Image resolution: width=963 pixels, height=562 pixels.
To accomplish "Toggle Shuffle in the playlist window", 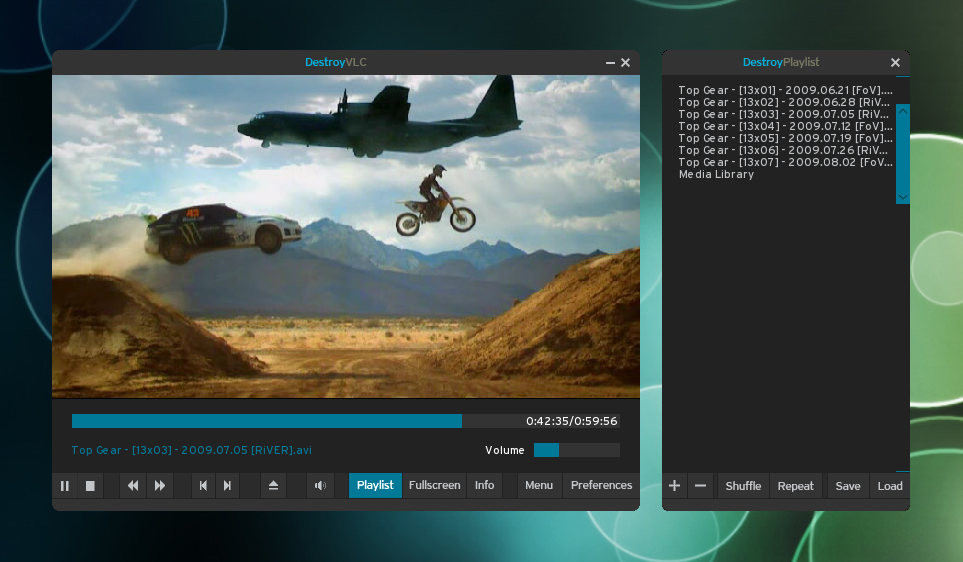I will [x=743, y=486].
